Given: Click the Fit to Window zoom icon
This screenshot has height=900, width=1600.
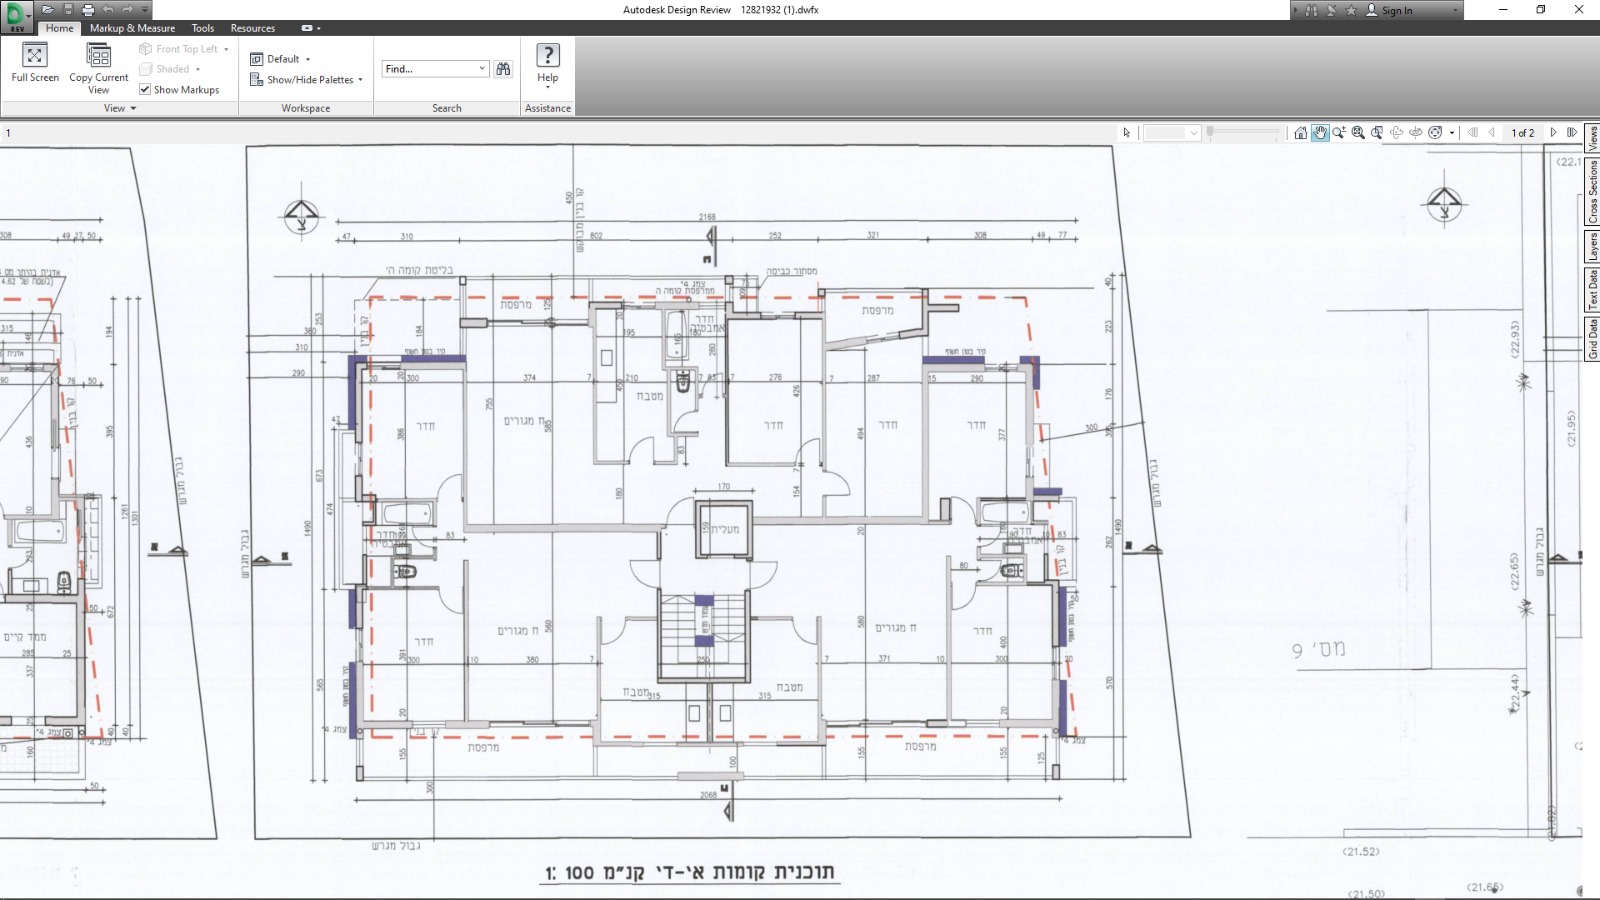Looking at the screenshot, I should click(x=1358, y=132).
